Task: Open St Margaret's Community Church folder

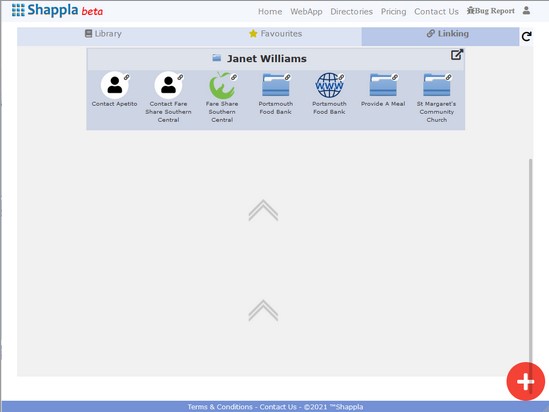Action: tap(437, 85)
